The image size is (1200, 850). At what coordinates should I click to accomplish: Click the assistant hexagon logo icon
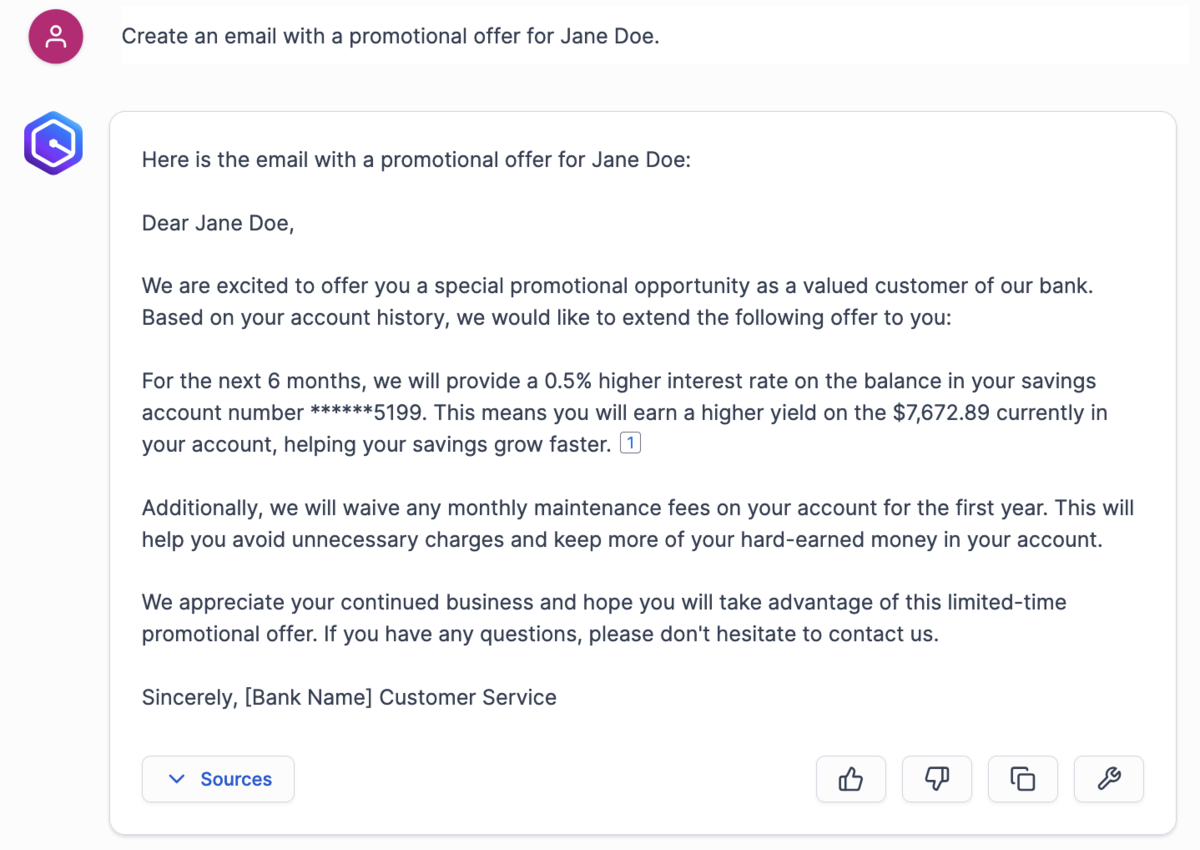click(x=53, y=143)
